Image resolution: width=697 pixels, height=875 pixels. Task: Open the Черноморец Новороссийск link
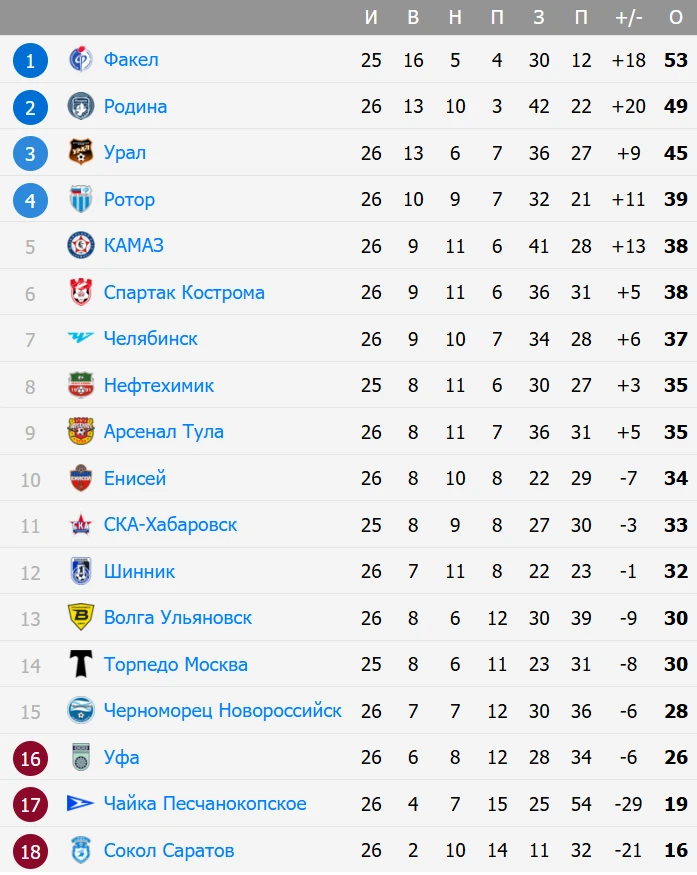[222, 711]
